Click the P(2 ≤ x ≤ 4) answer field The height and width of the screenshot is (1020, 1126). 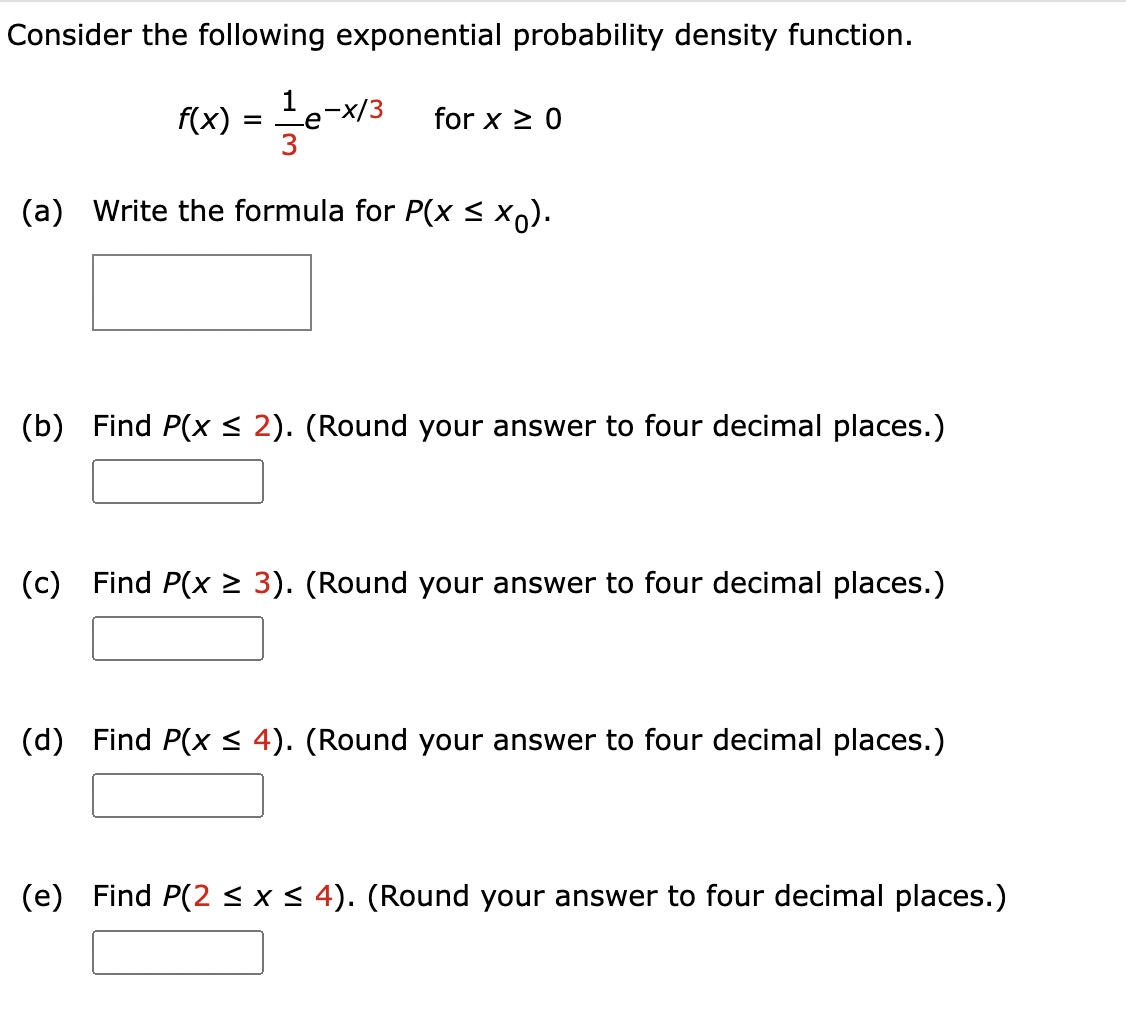click(x=177, y=952)
